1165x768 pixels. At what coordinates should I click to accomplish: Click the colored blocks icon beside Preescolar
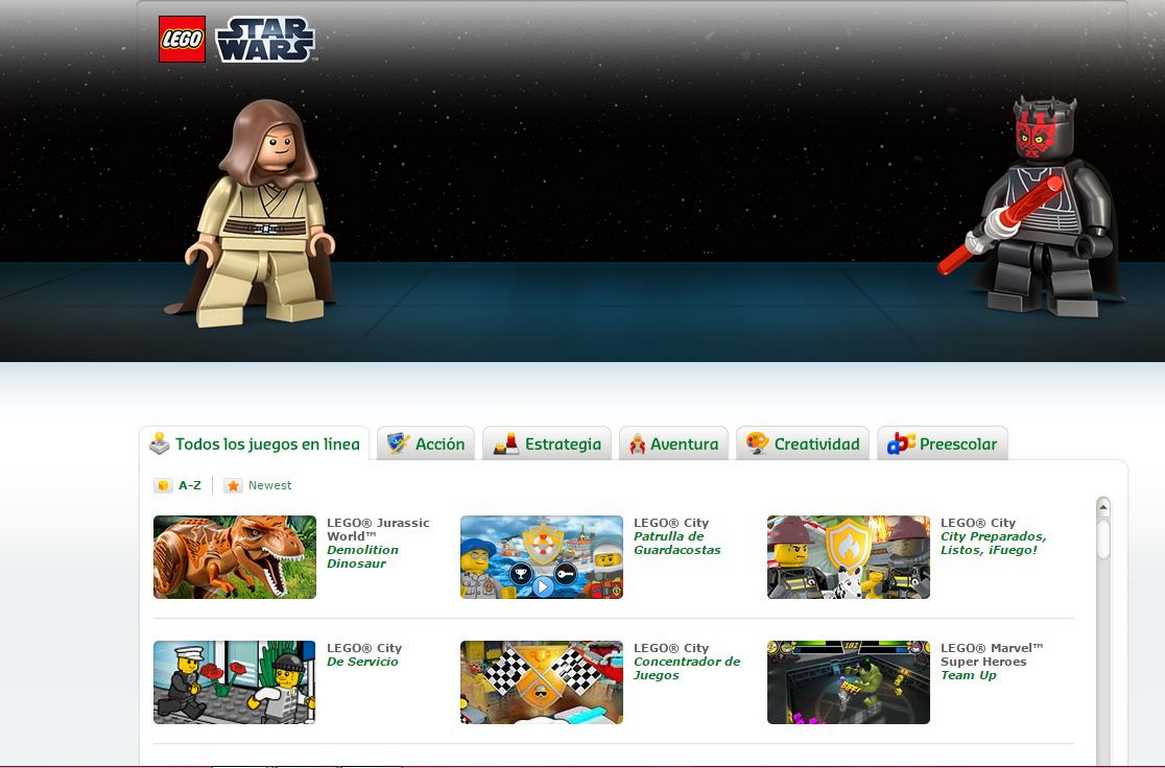[901, 443]
